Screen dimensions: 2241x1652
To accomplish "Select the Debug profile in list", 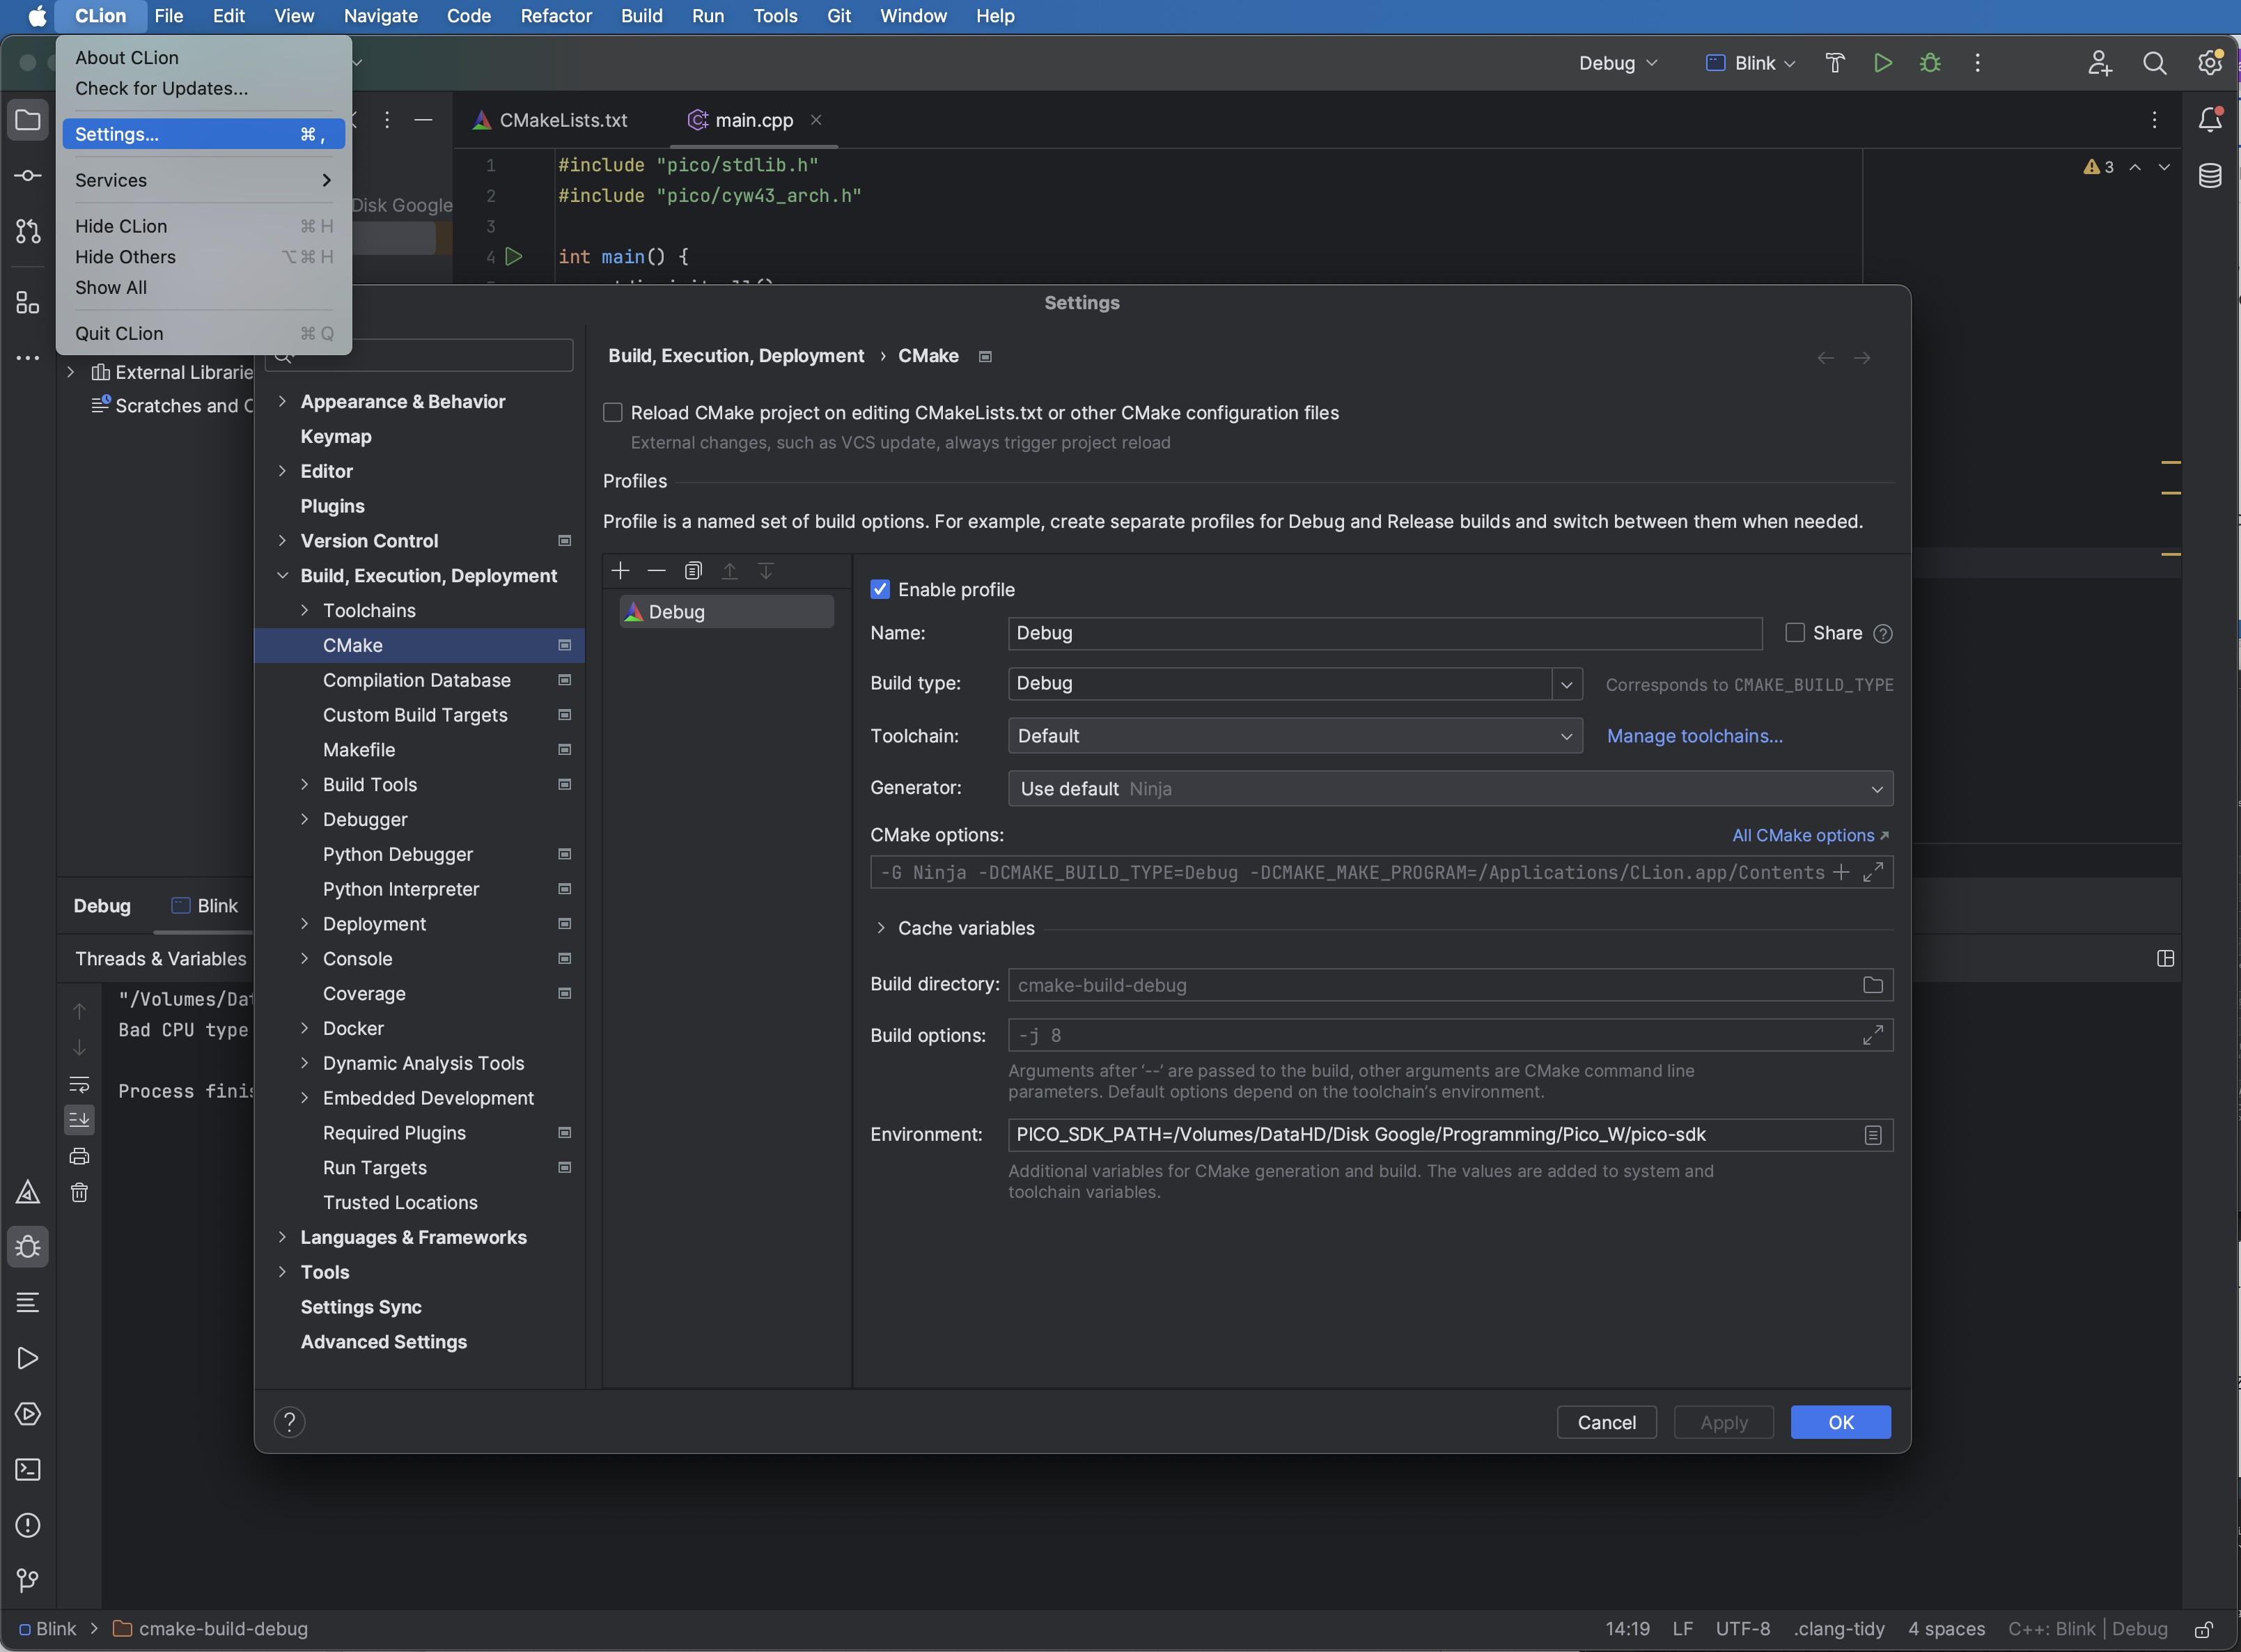I will [726, 612].
